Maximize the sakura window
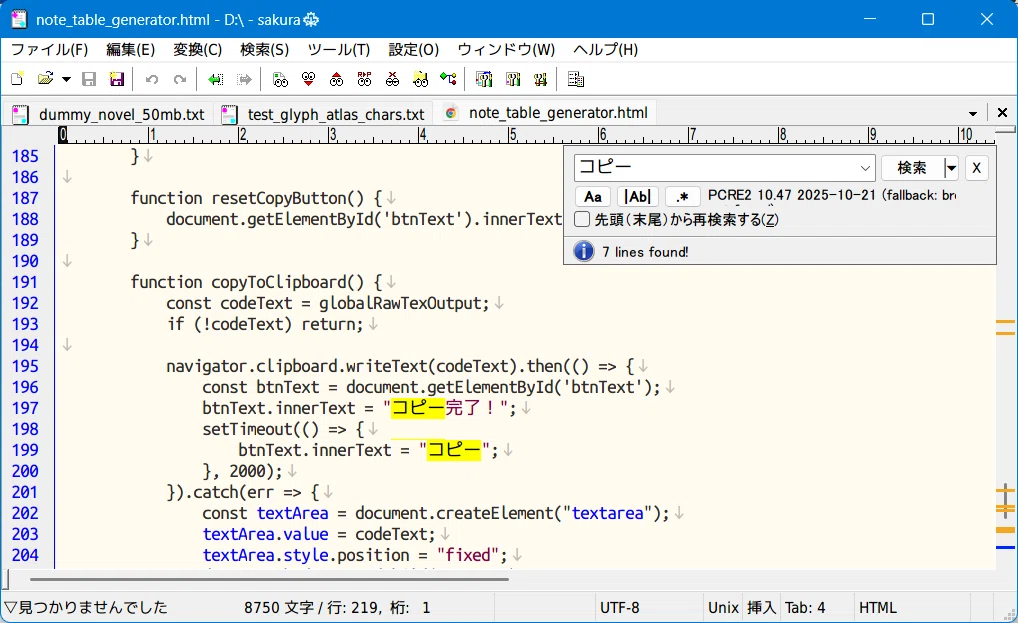The height and width of the screenshot is (623, 1018). pyautogui.click(x=928, y=19)
